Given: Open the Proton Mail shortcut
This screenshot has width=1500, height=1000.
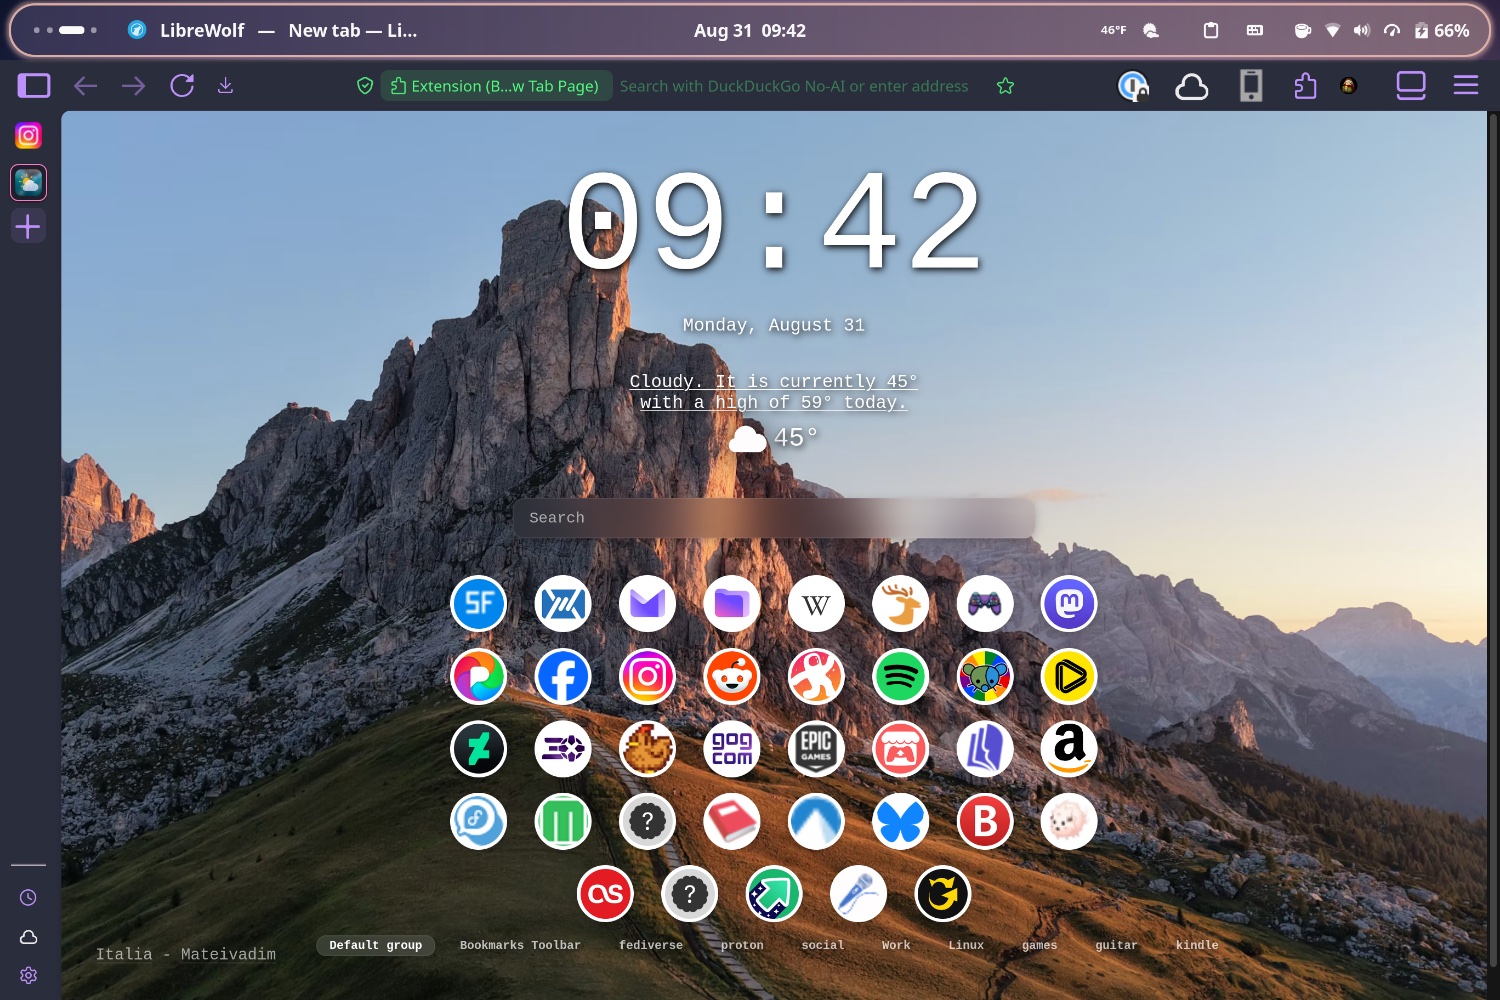Looking at the screenshot, I should pyautogui.click(x=647, y=604).
